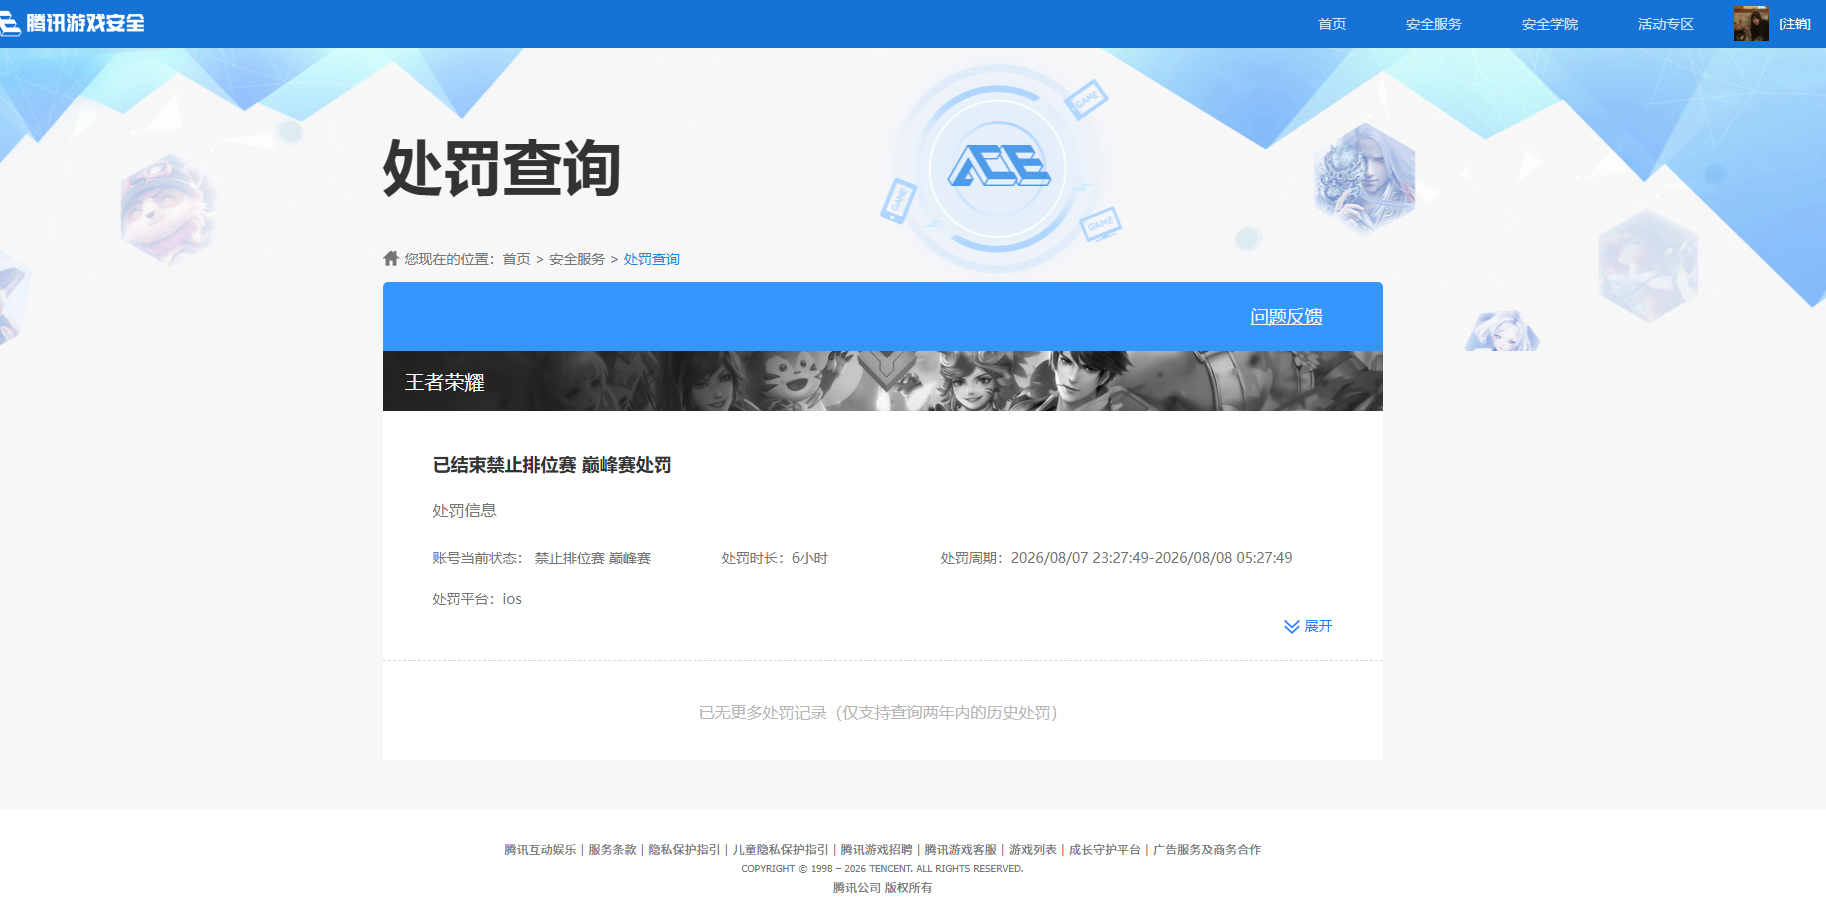Image resolution: width=1826 pixels, height=910 pixels.
Task: Open 腾讯游戏招聘 footer link
Action: (x=876, y=850)
